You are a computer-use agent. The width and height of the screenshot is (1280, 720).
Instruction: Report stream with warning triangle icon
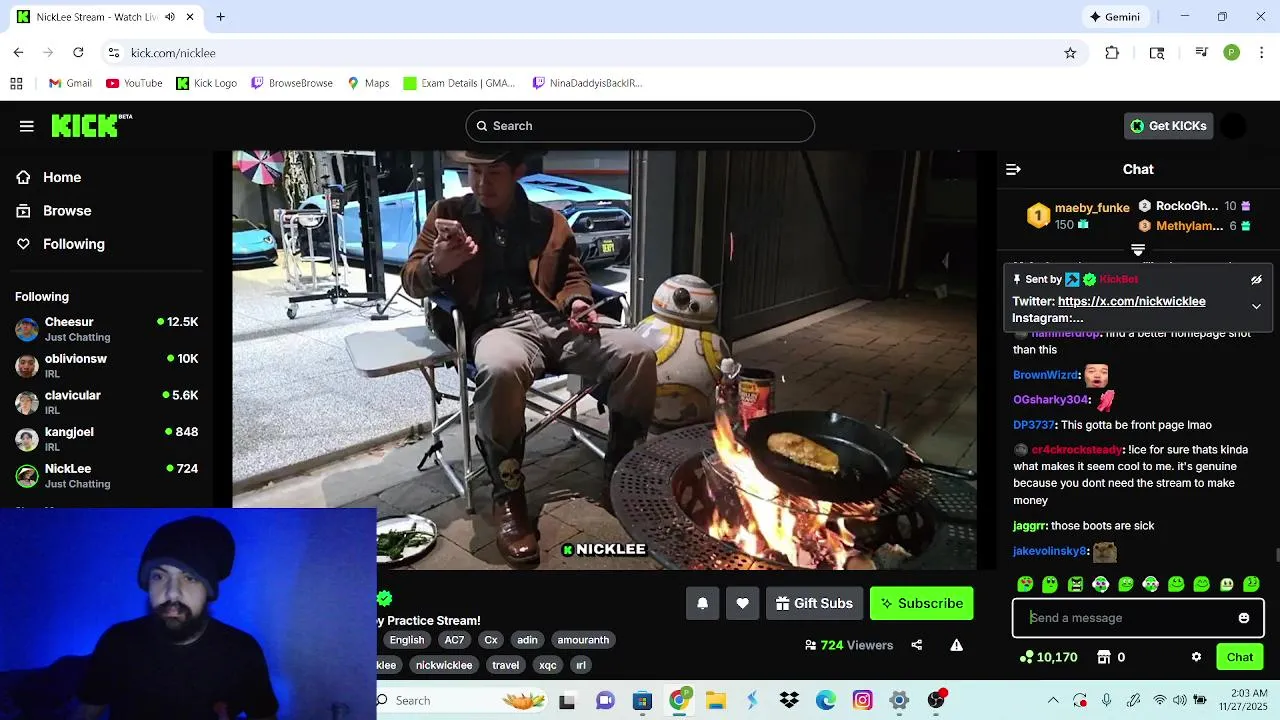click(x=956, y=645)
